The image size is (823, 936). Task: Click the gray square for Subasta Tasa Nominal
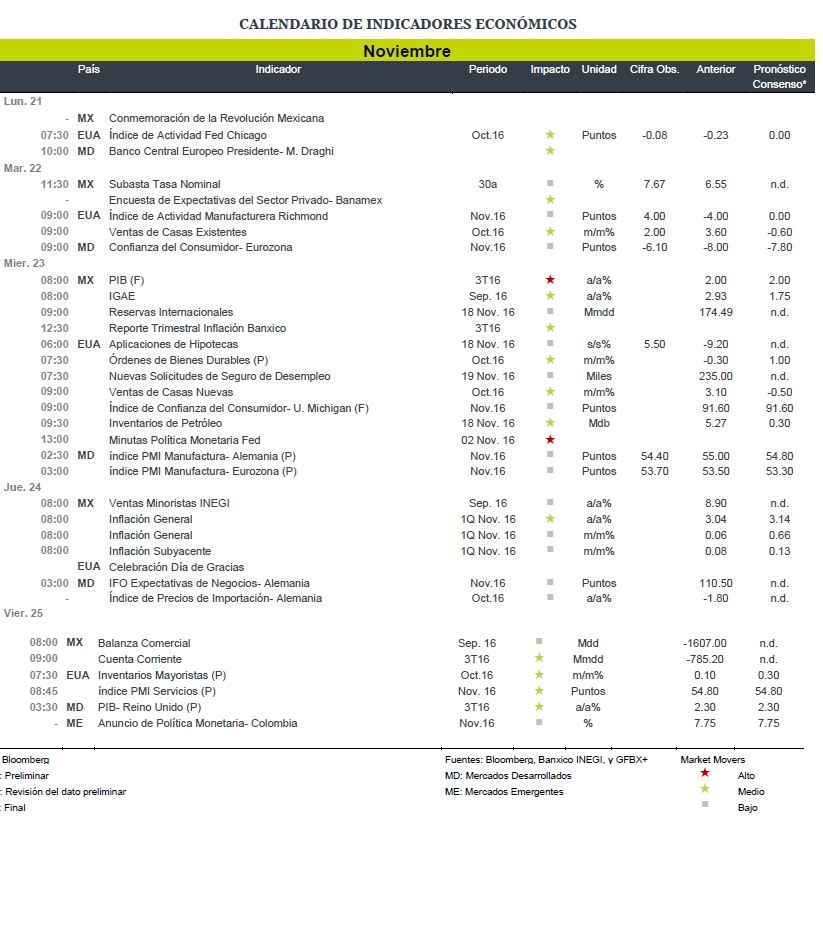tap(550, 183)
